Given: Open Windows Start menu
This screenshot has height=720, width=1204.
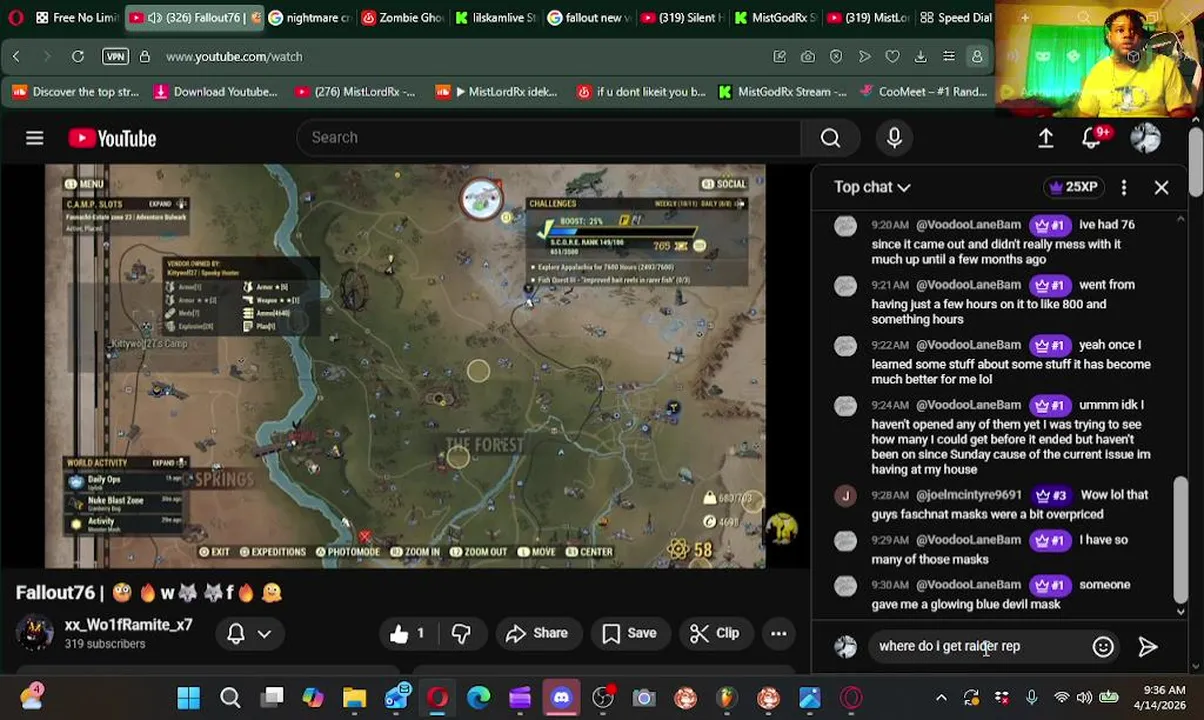Looking at the screenshot, I should [188, 698].
